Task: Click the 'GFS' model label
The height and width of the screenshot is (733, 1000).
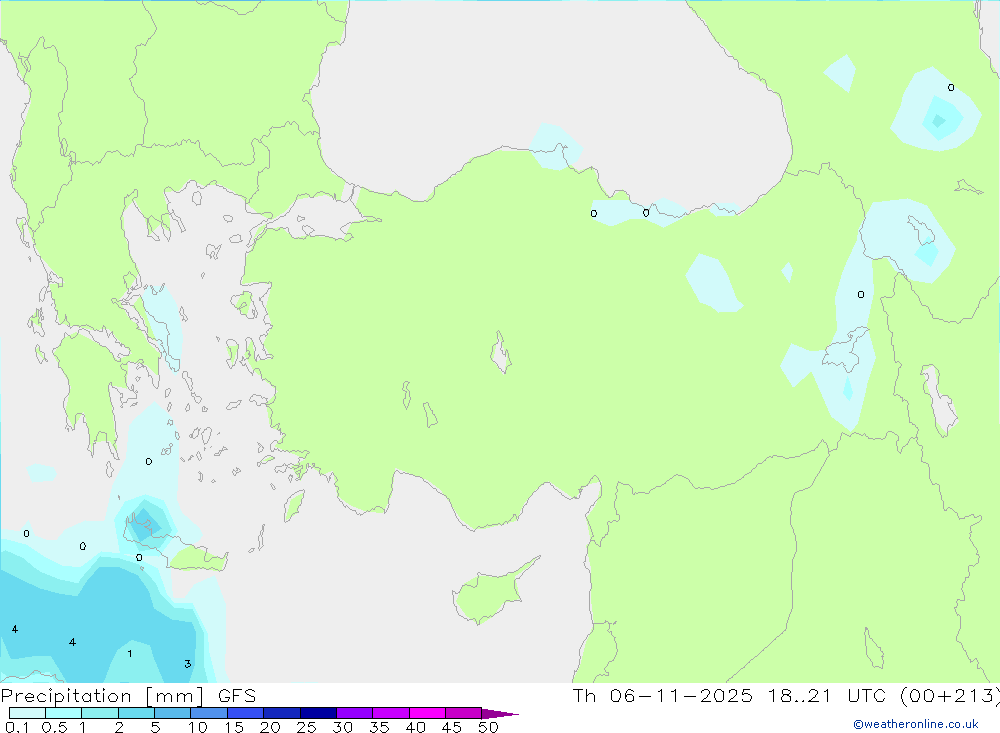Action: 237,695
